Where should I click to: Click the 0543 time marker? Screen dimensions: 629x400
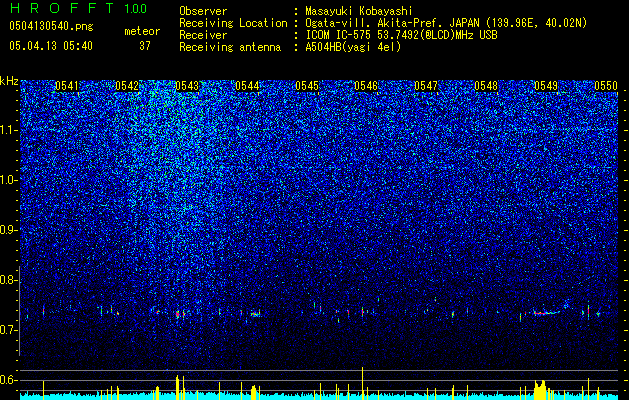click(x=187, y=86)
